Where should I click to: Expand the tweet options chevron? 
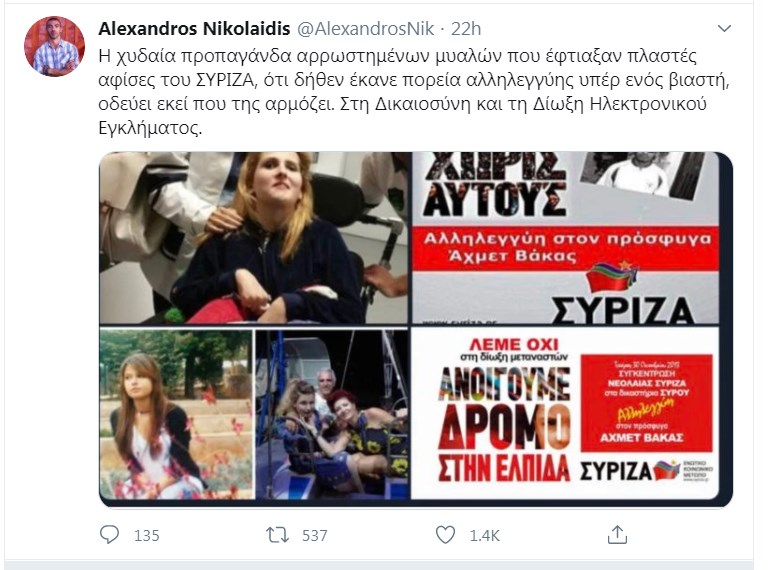tap(724, 29)
